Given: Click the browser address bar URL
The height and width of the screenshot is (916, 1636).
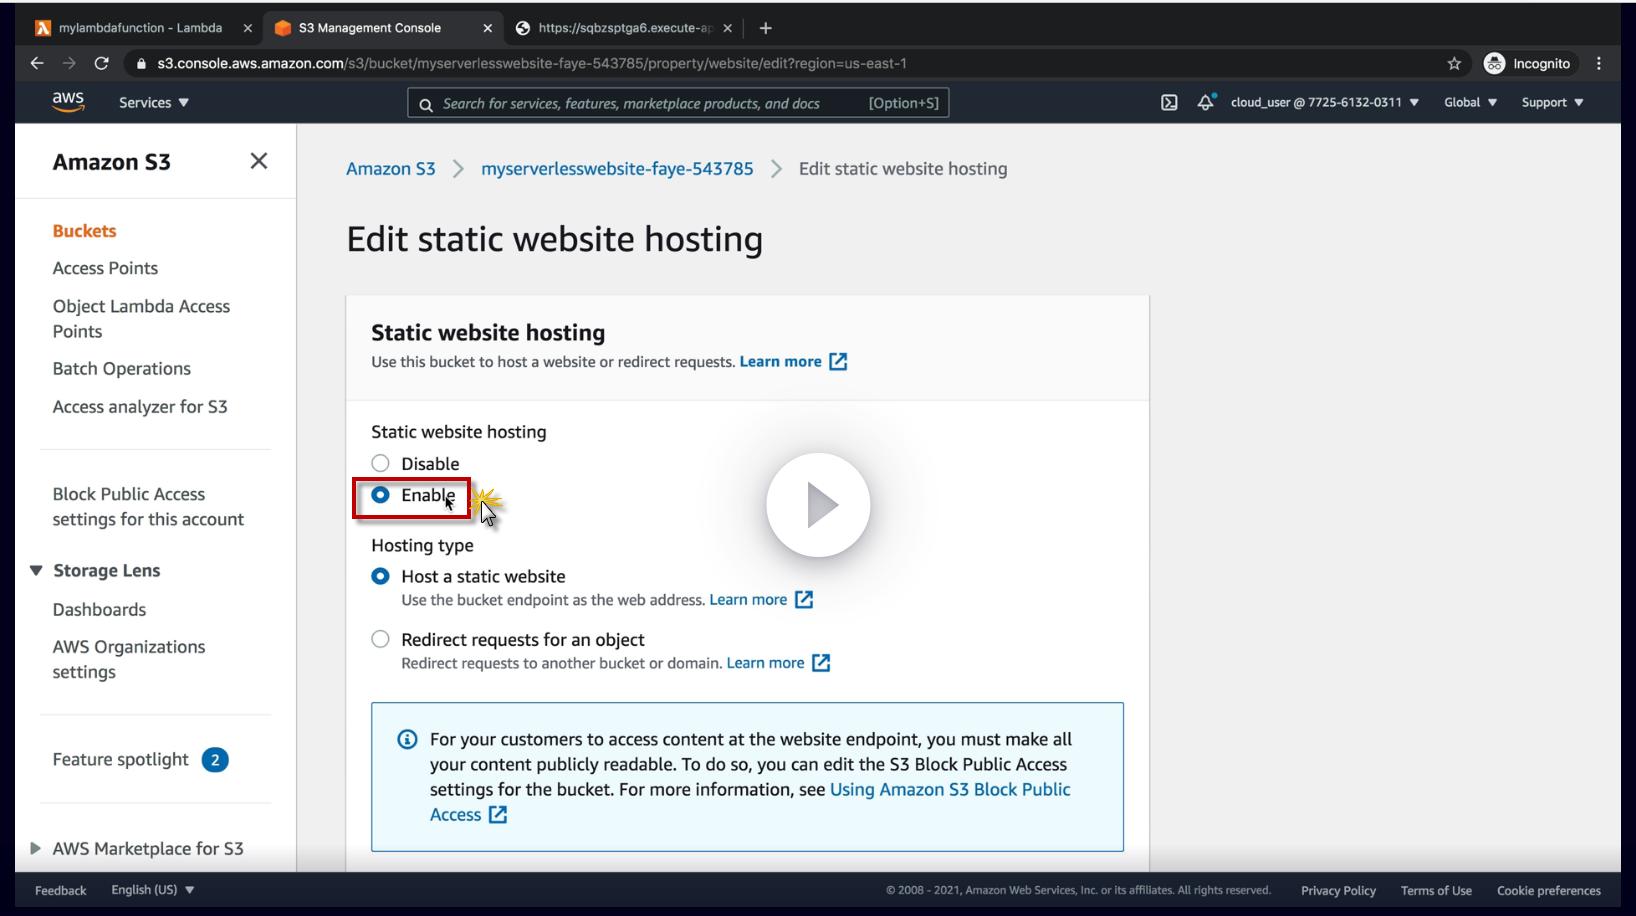Looking at the screenshot, I should tap(532, 63).
